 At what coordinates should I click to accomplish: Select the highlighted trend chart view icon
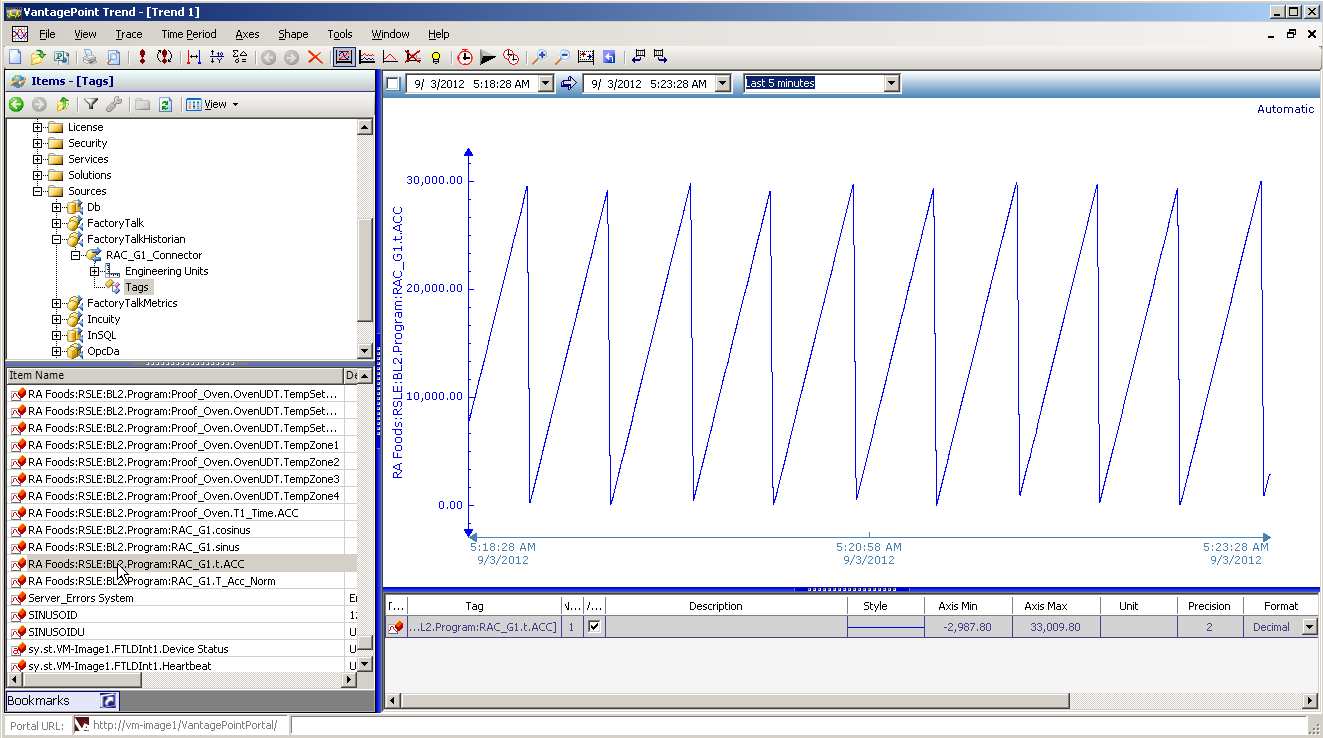click(x=344, y=57)
